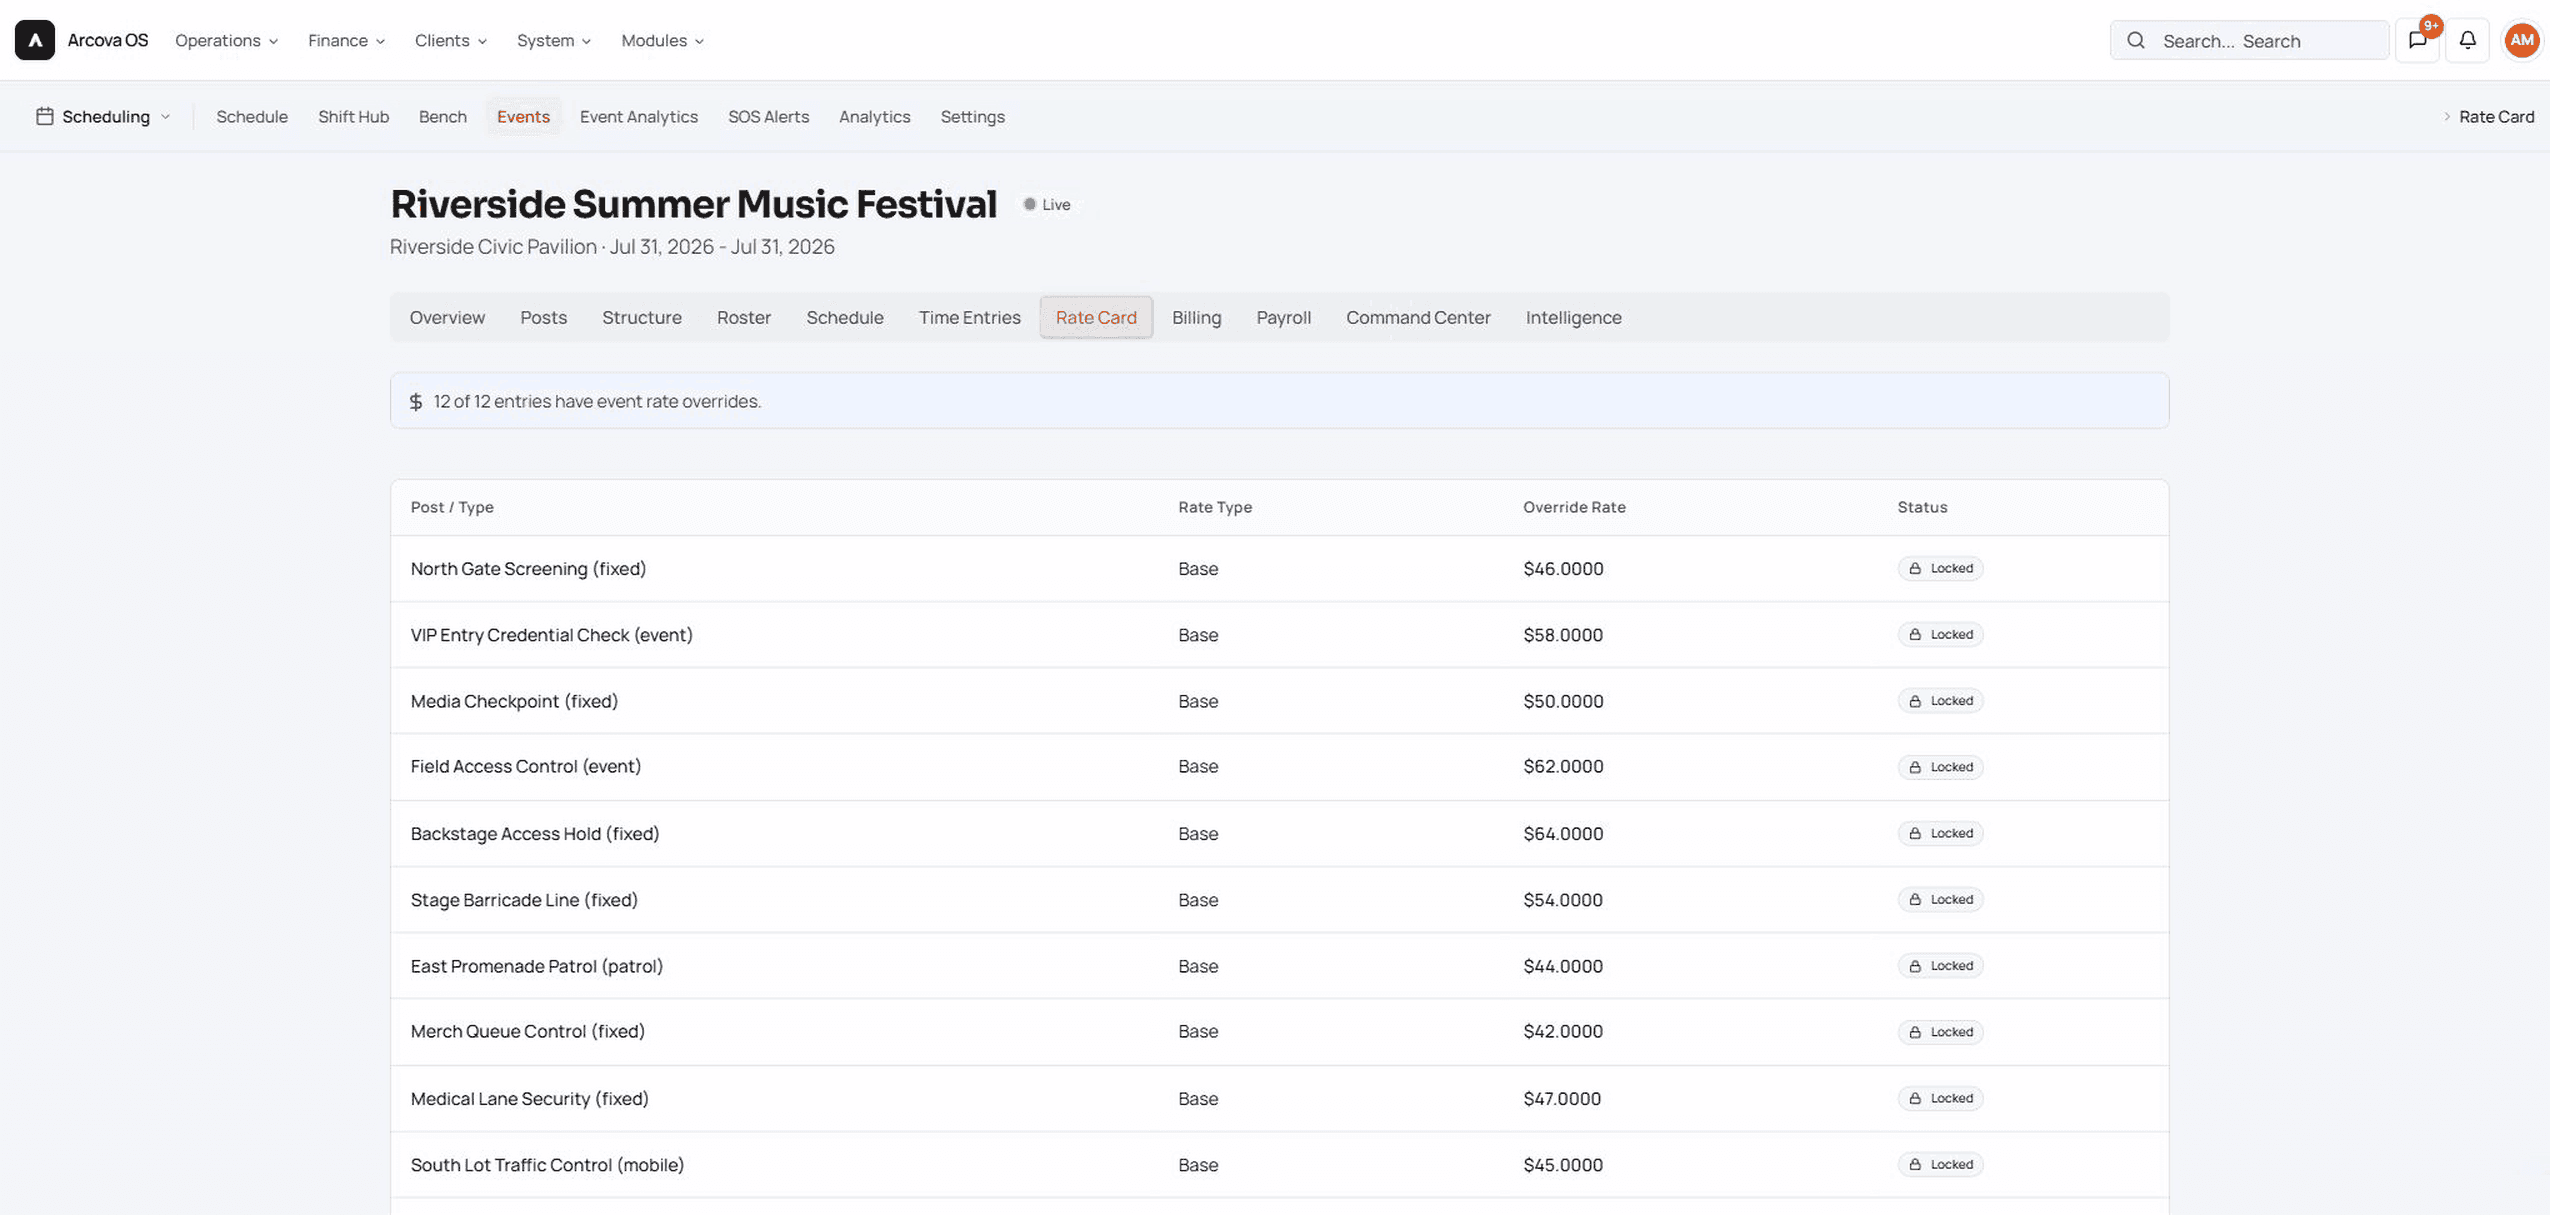Switch to the Payroll tab

(x=1283, y=317)
